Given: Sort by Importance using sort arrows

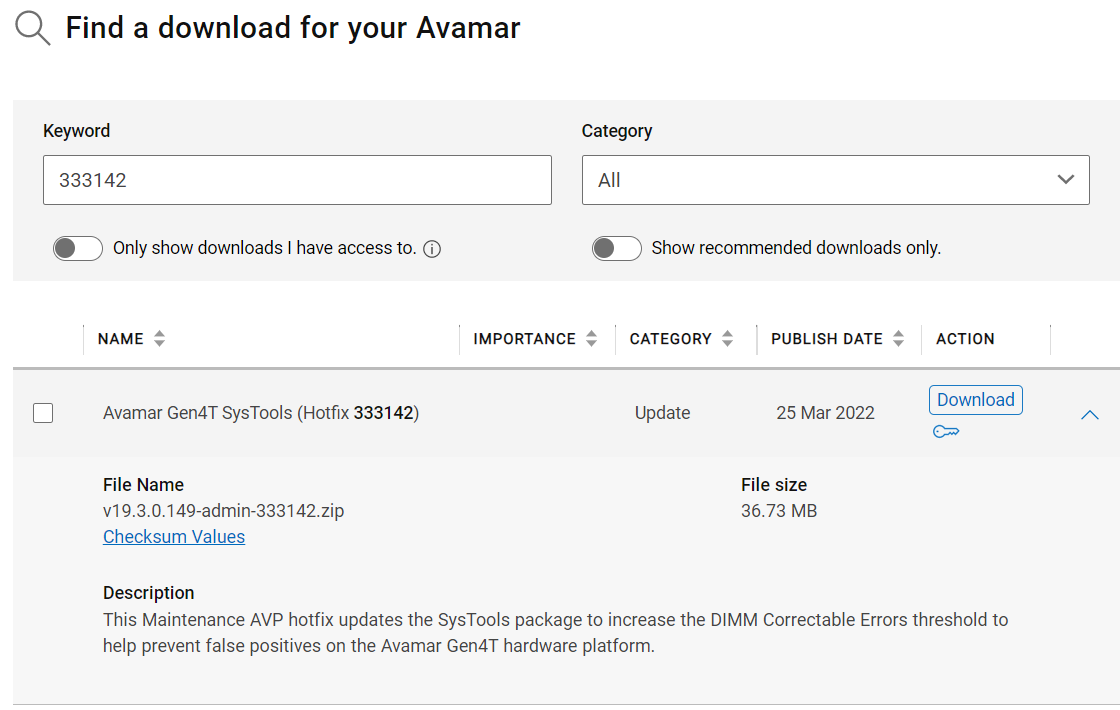Looking at the screenshot, I should coord(591,339).
